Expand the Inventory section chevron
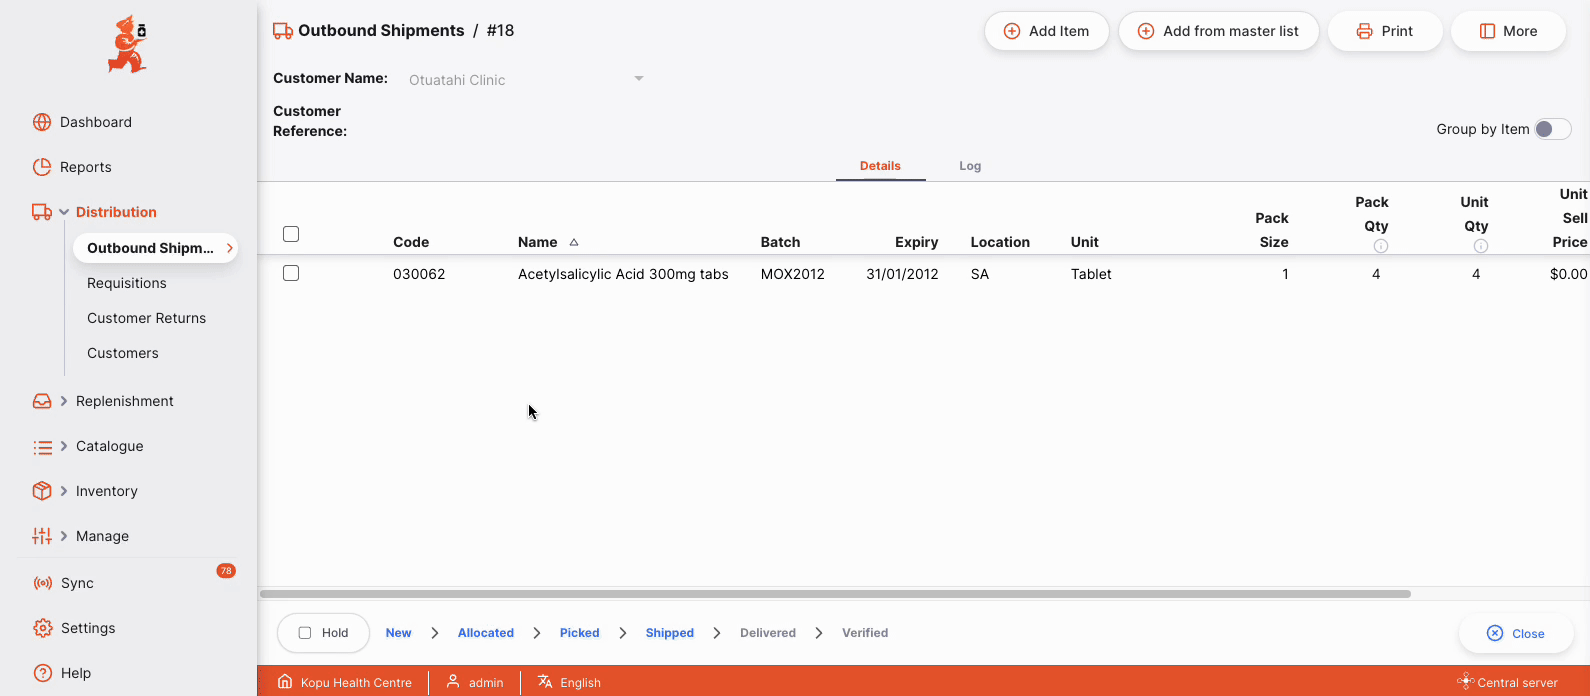 [64, 491]
